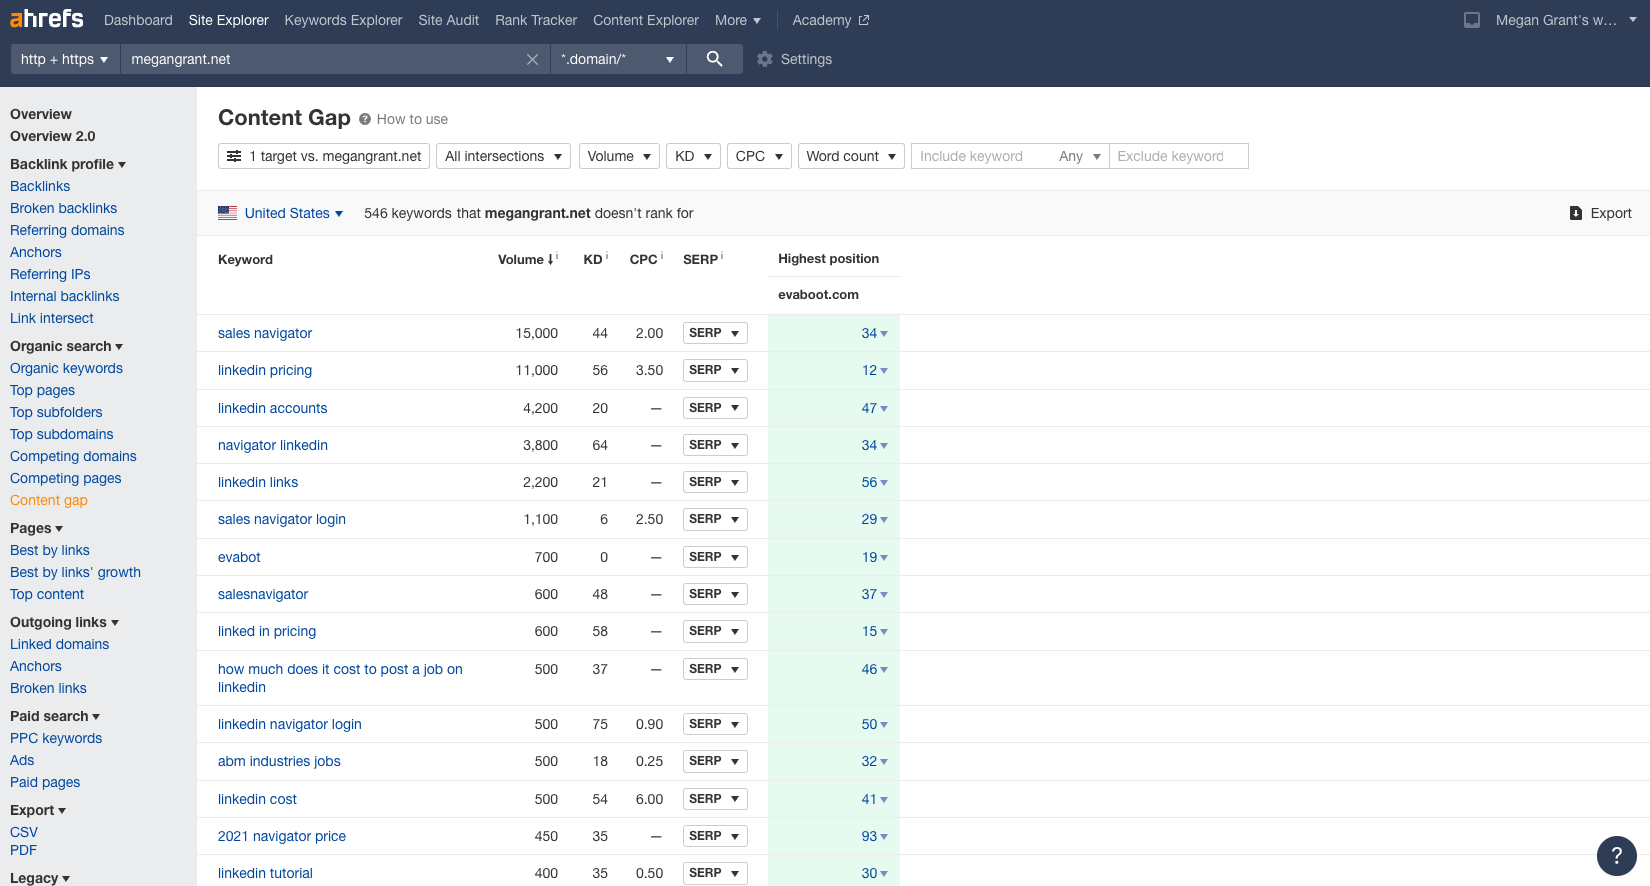Open Referring domains report

pos(67,230)
